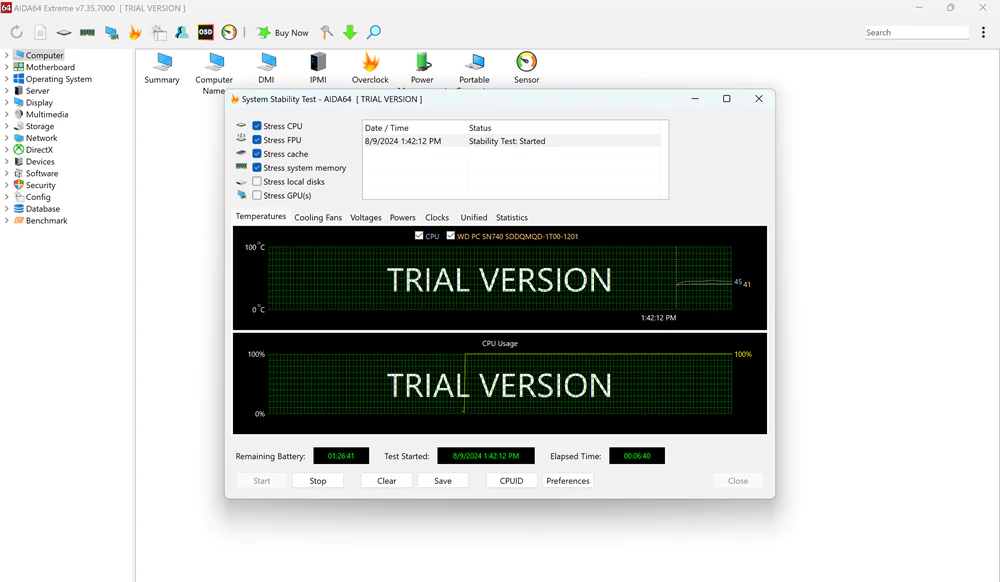Launch stability test via flame toolbar icon
The width and height of the screenshot is (1000, 582).
[x=135, y=32]
